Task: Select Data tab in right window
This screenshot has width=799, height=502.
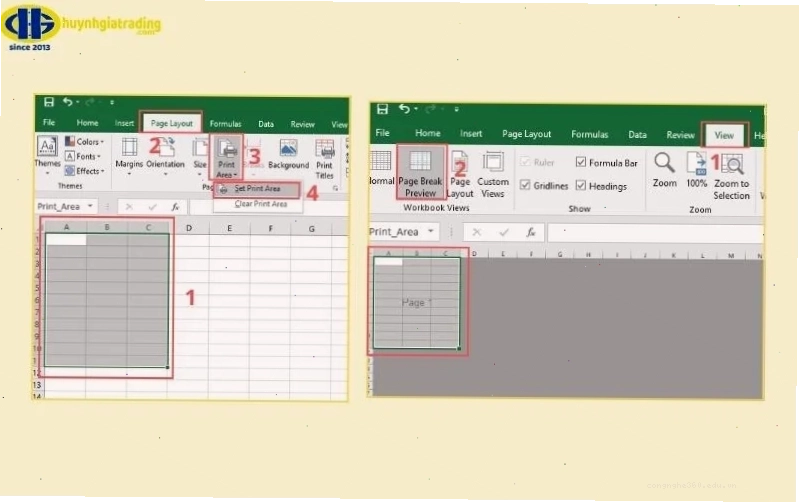Action: tap(637, 135)
